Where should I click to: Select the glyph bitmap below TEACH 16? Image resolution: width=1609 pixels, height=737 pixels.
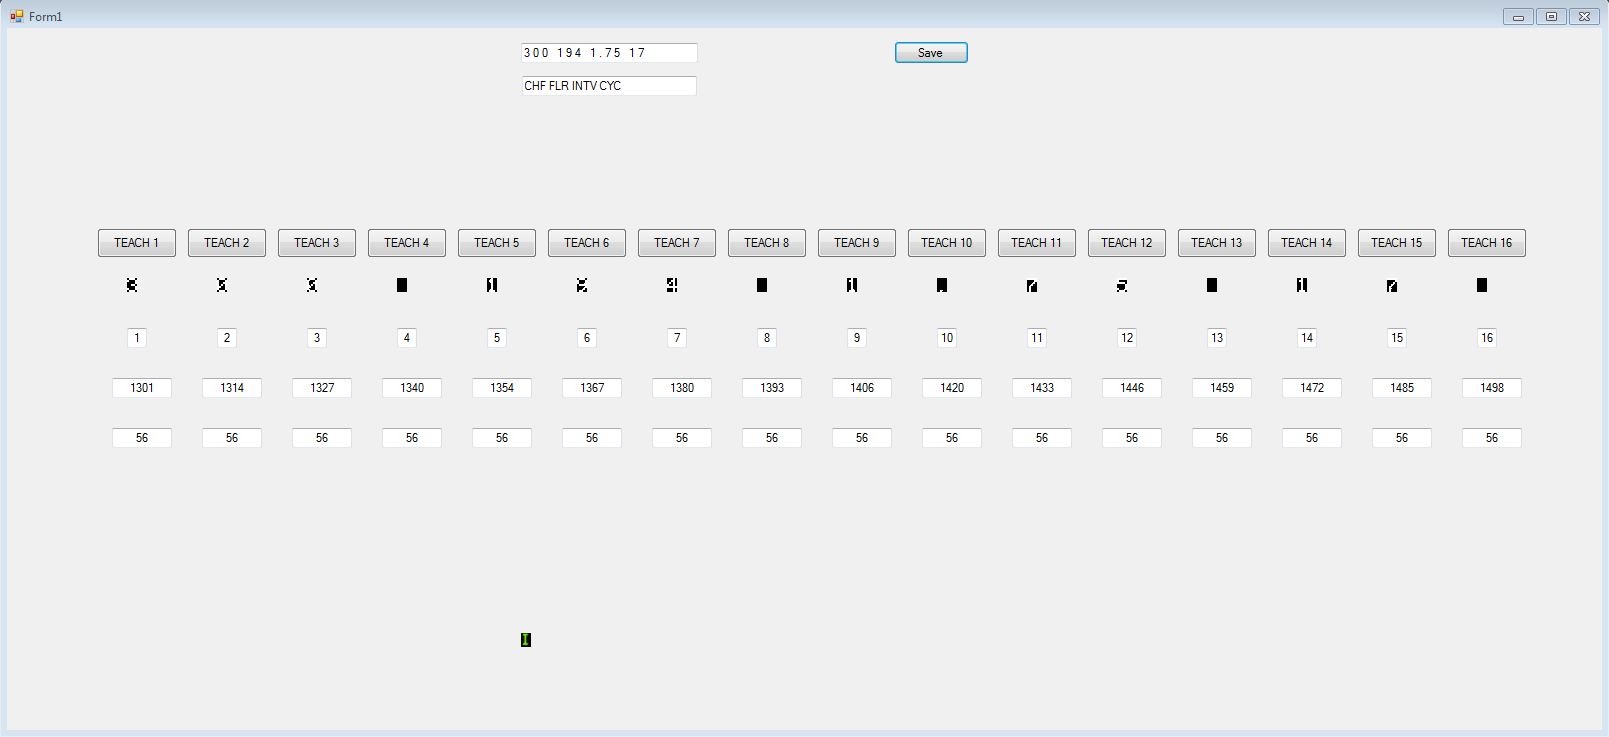coord(1482,285)
